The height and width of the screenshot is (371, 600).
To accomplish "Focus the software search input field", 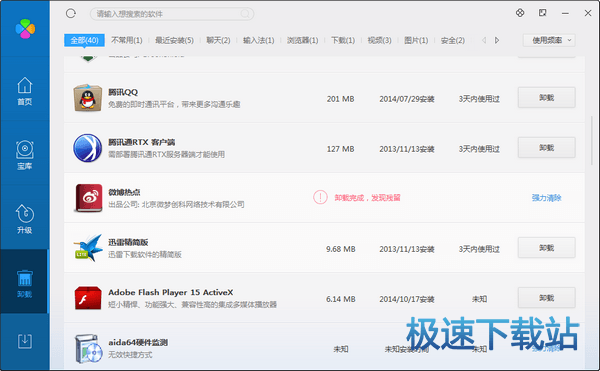I will click(x=172, y=14).
